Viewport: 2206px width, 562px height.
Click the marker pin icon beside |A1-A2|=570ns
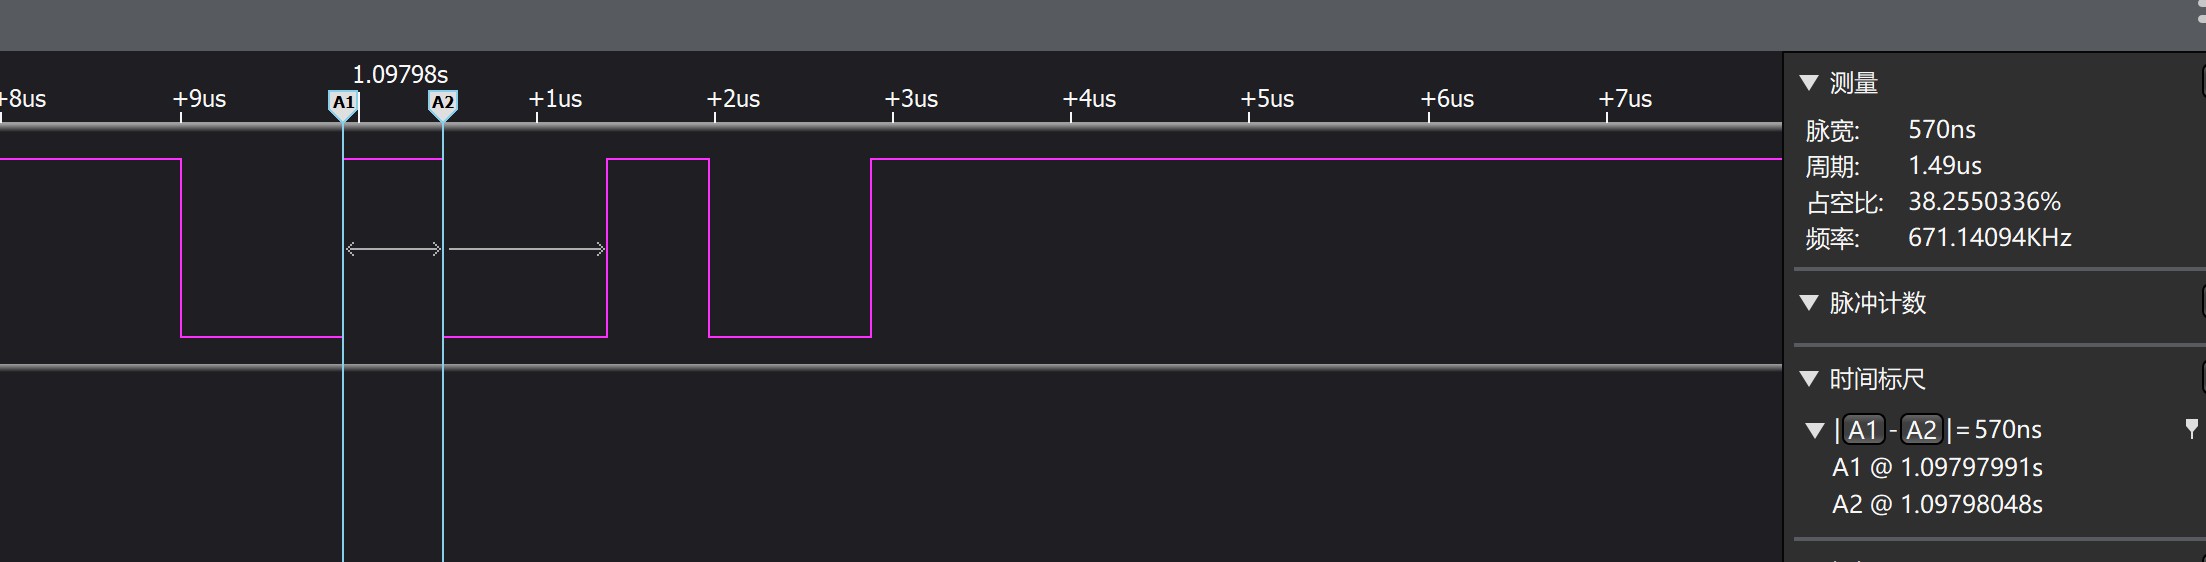coord(2191,429)
